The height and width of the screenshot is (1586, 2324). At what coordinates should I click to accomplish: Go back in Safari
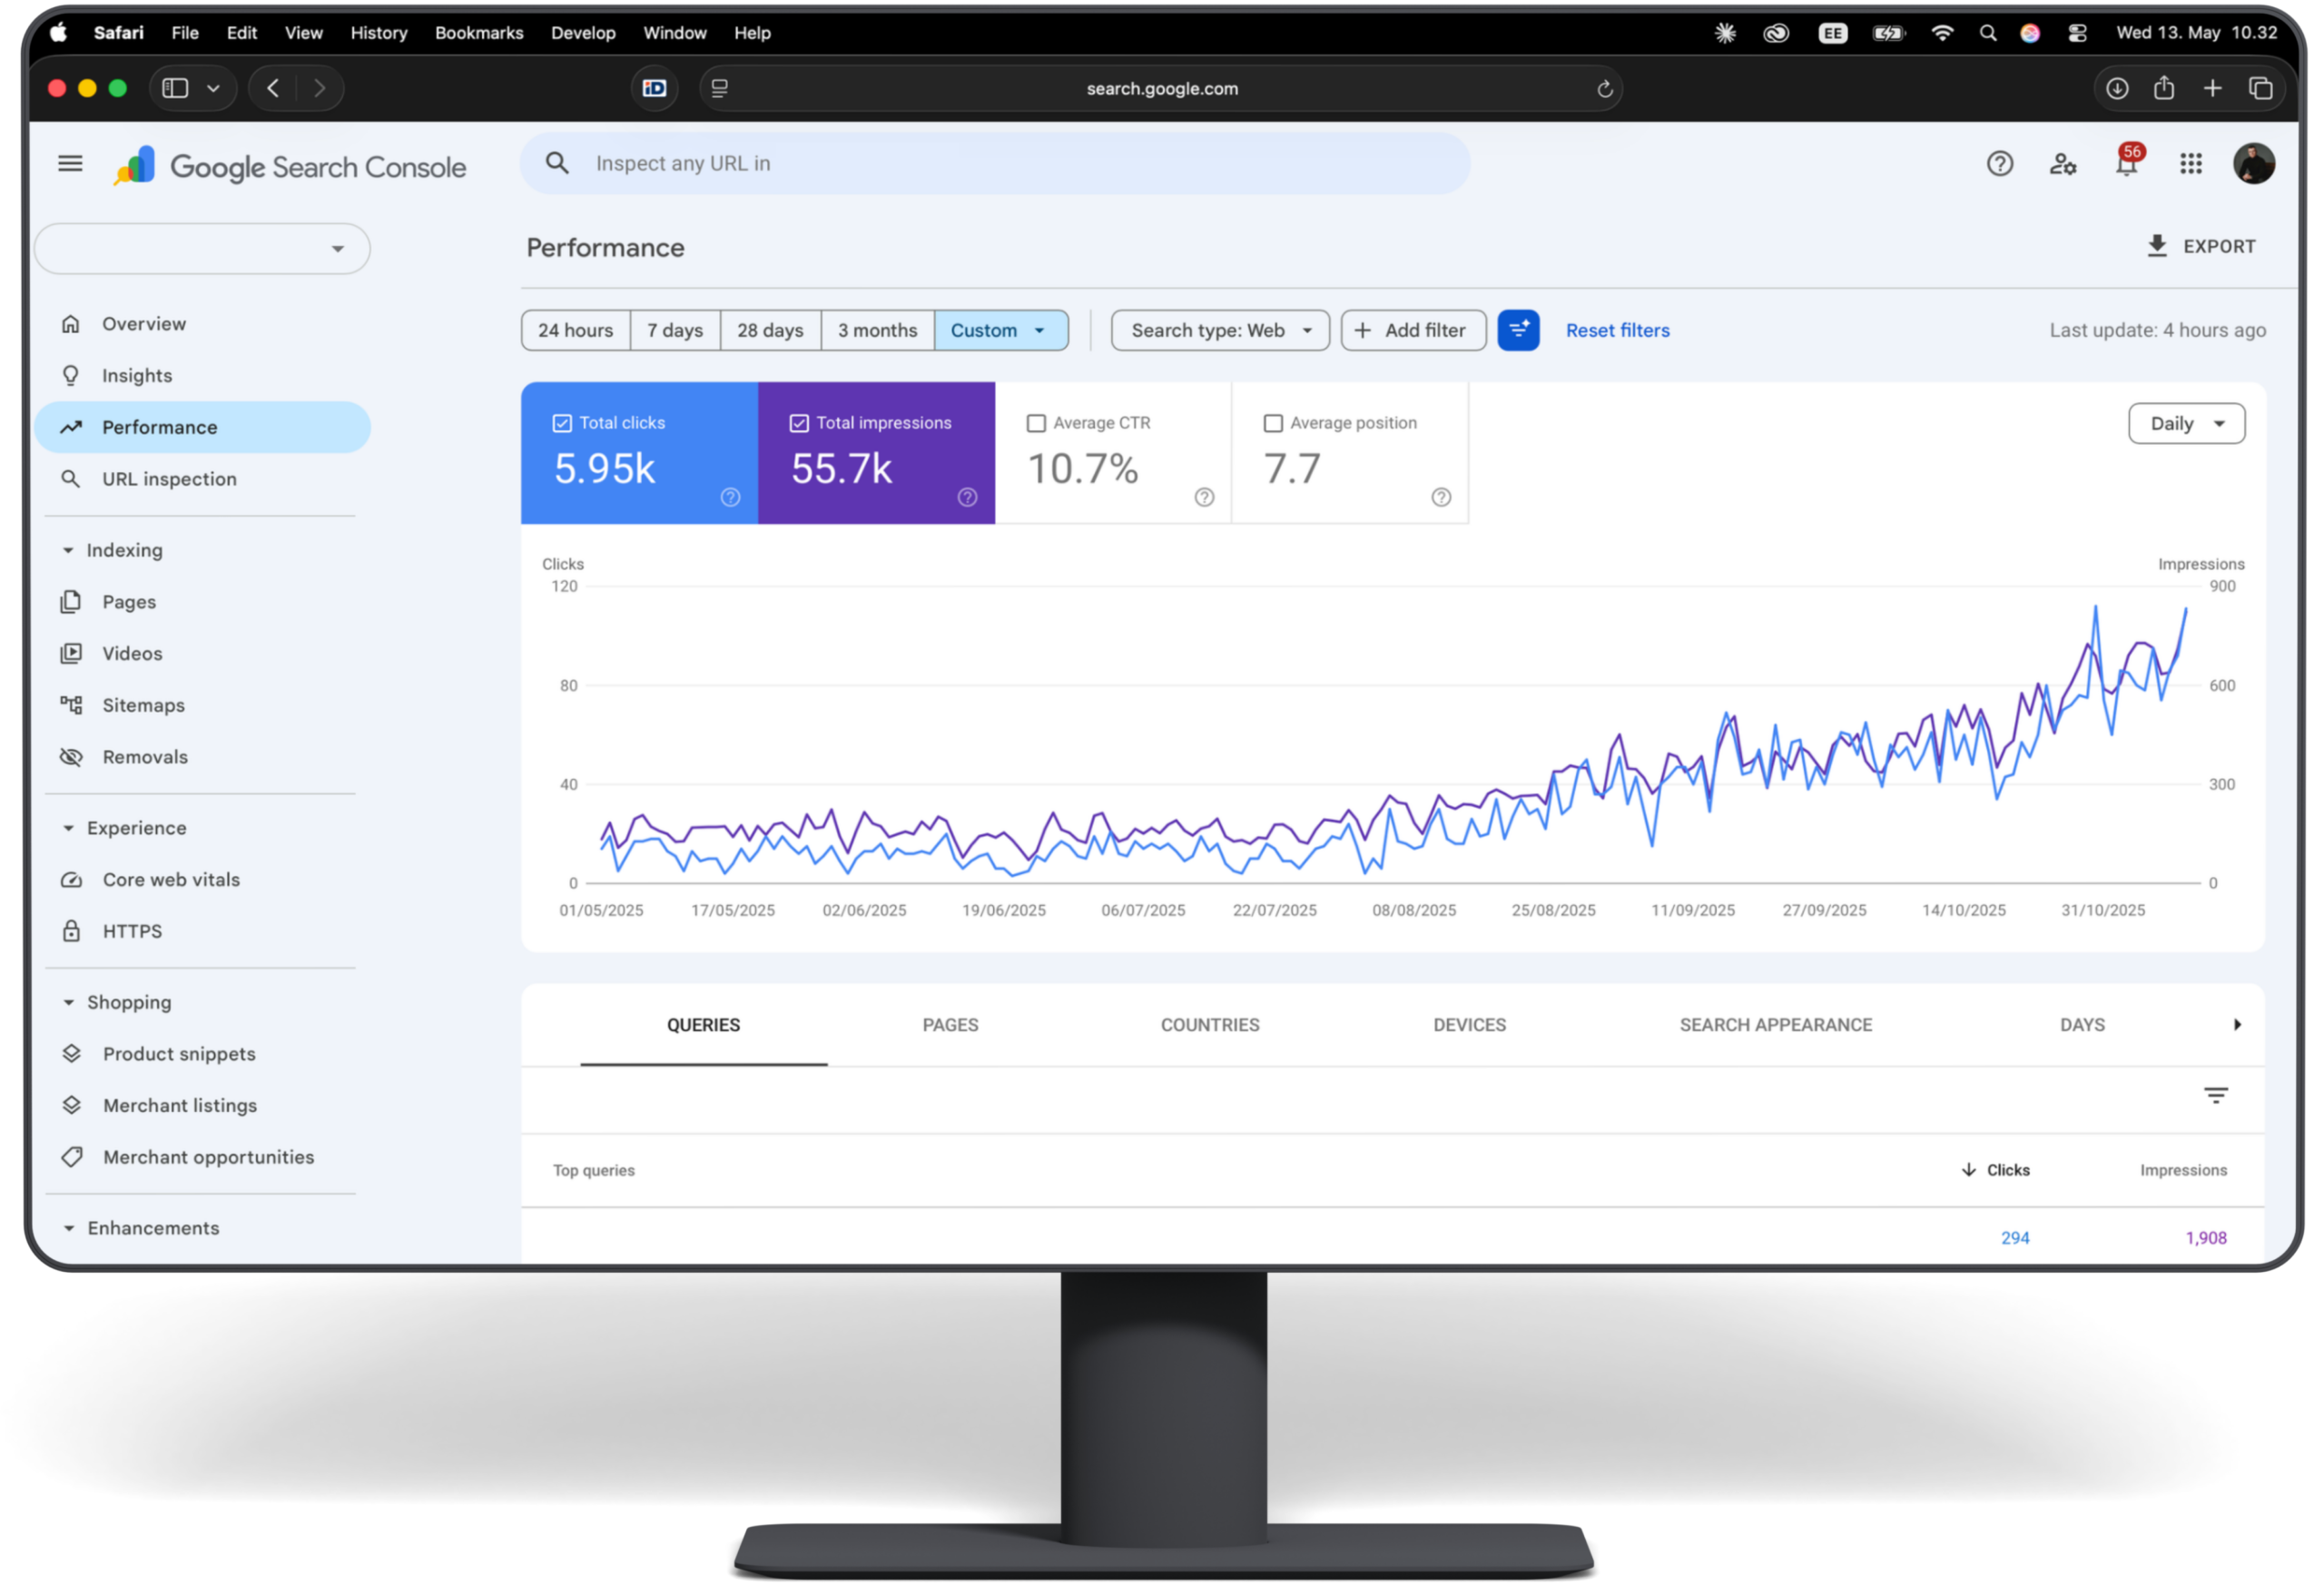pyautogui.click(x=273, y=88)
